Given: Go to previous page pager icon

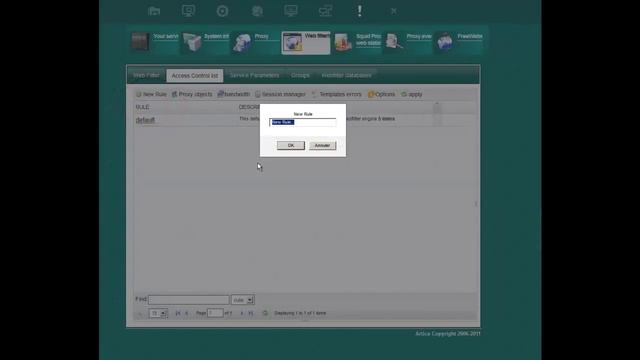Looking at the screenshot, I should point(187,313).
